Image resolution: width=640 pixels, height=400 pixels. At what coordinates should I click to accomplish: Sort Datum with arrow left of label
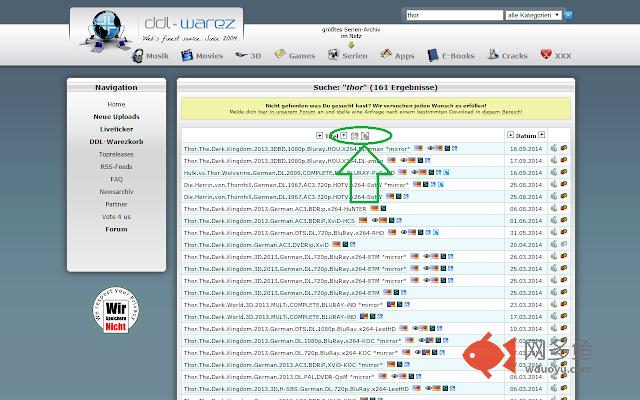point(510,135)
